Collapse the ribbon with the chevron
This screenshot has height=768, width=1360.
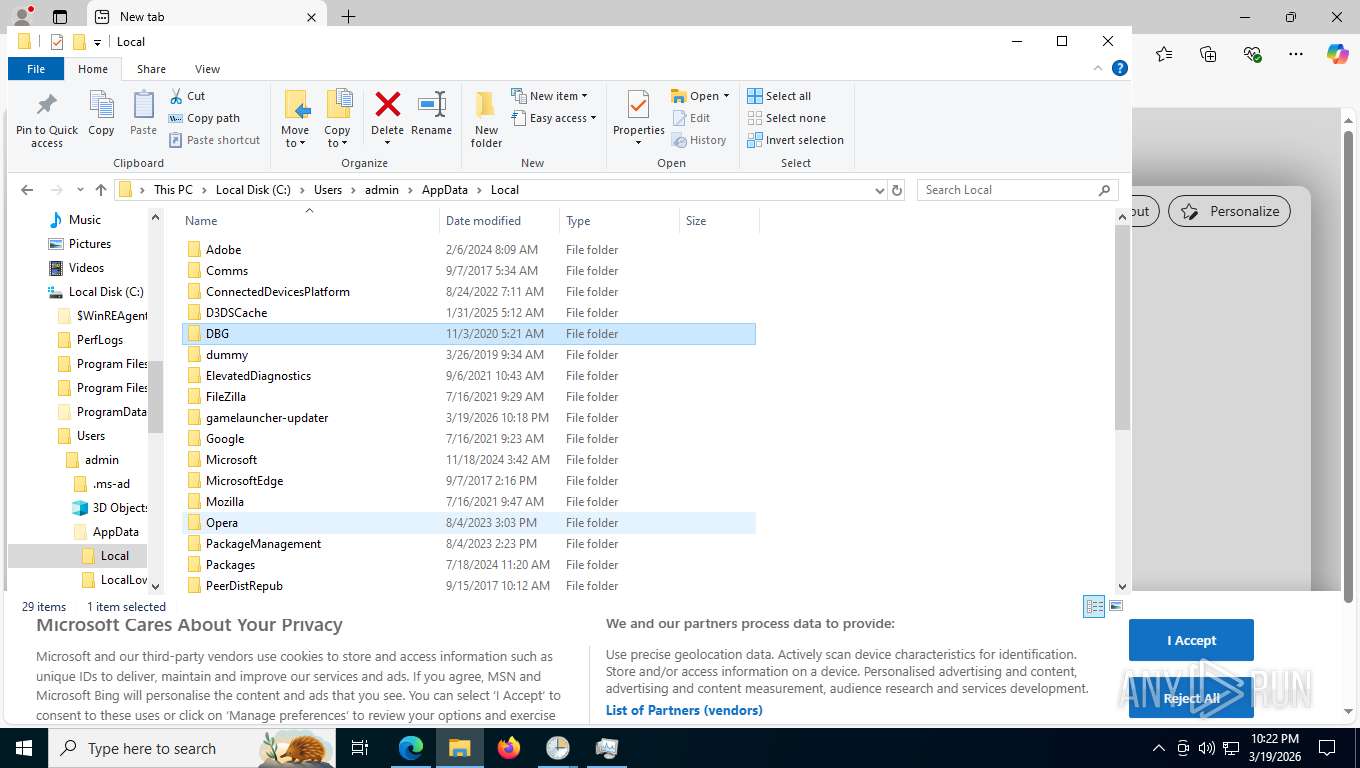pyautogui.click(x=1100, y=68)
